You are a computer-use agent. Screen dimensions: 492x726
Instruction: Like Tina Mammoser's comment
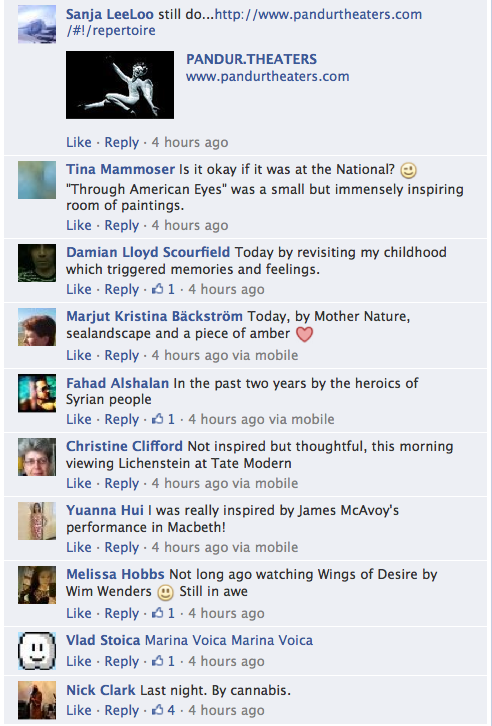click(x=79, y=225)
